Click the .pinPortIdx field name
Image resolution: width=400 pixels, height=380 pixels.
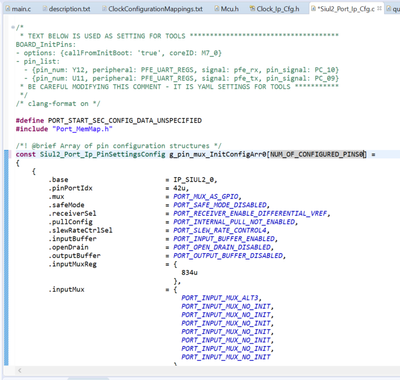tap(70, 188)
